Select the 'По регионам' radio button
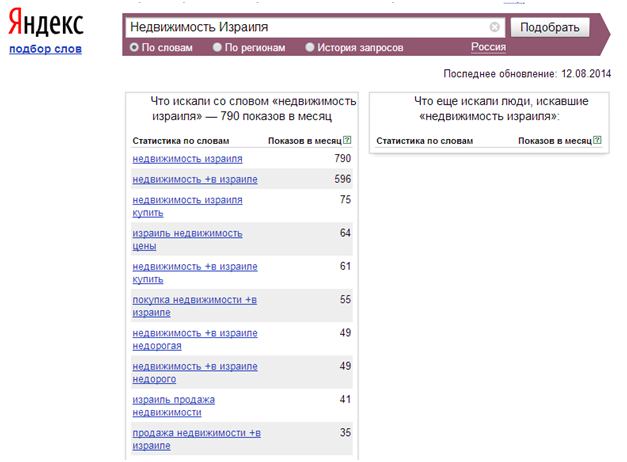Viewport: 627px width, 462px height. tap(217, 48)
